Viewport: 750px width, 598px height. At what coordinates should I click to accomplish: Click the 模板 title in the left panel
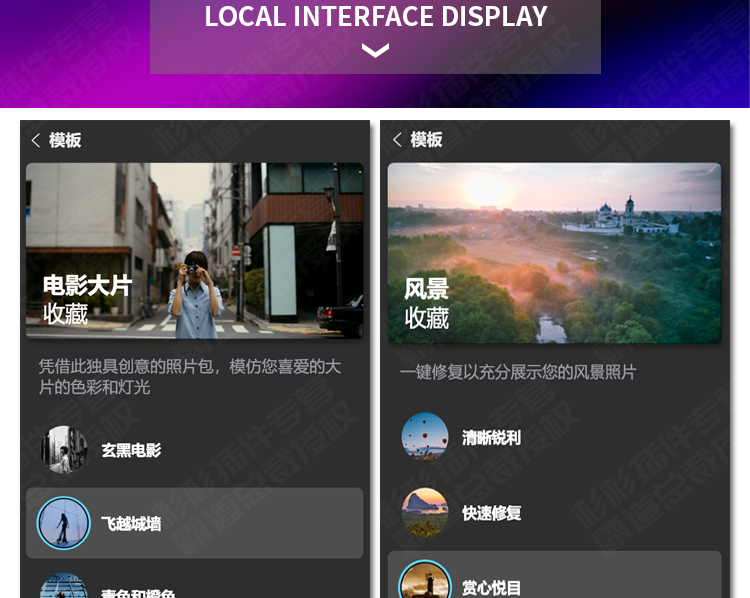tap(65, 140)
